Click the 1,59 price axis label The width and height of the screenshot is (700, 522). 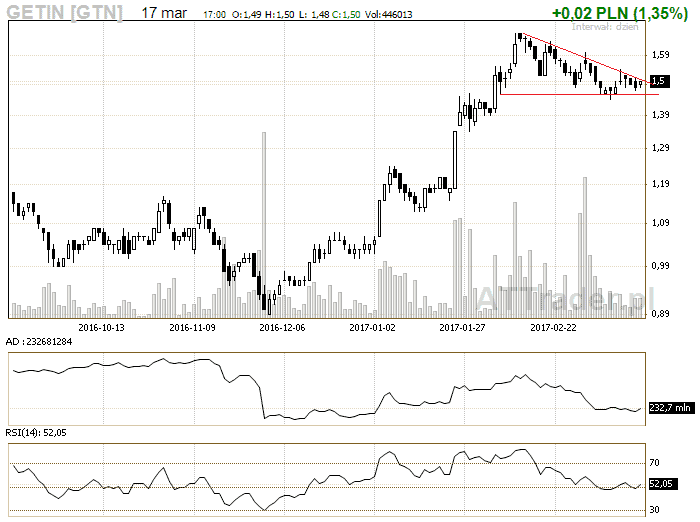coord(659,54)
